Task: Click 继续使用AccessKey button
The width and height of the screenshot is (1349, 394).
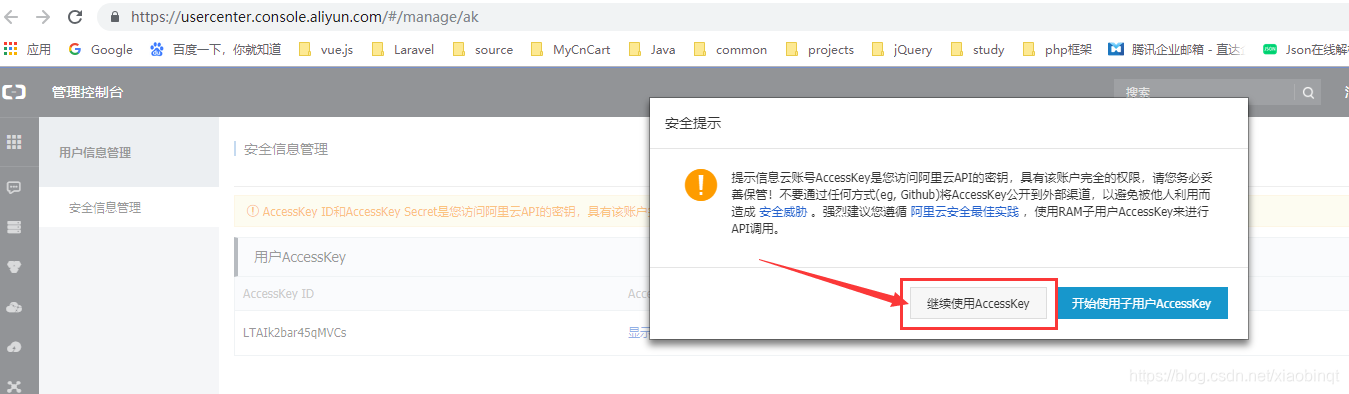Action: 978,303
